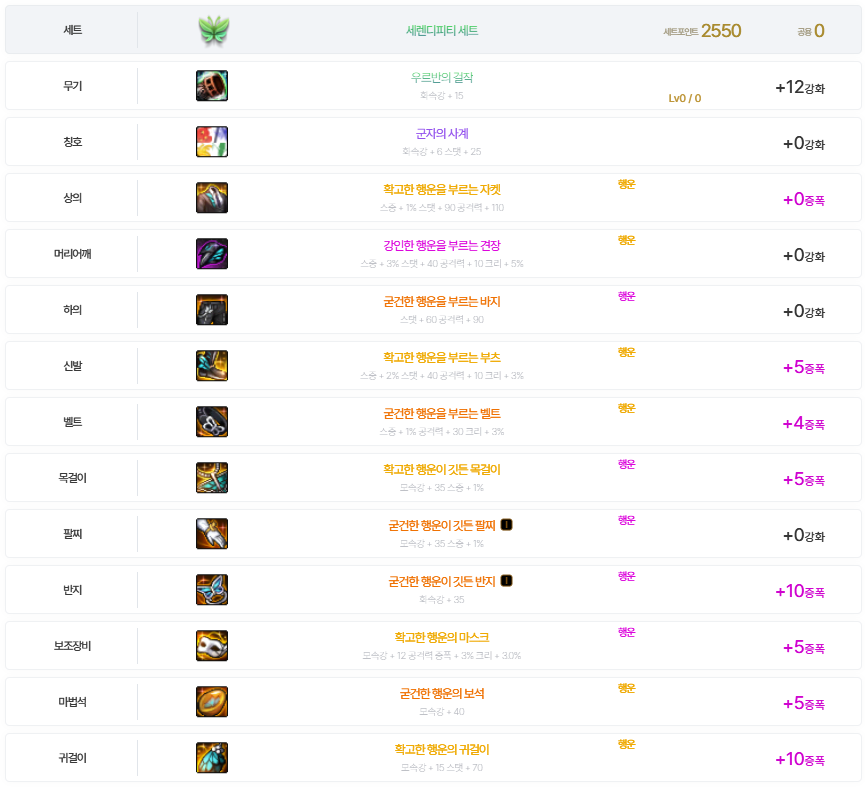Click the 우르반의 걸작 weapon name

(442, 77)
